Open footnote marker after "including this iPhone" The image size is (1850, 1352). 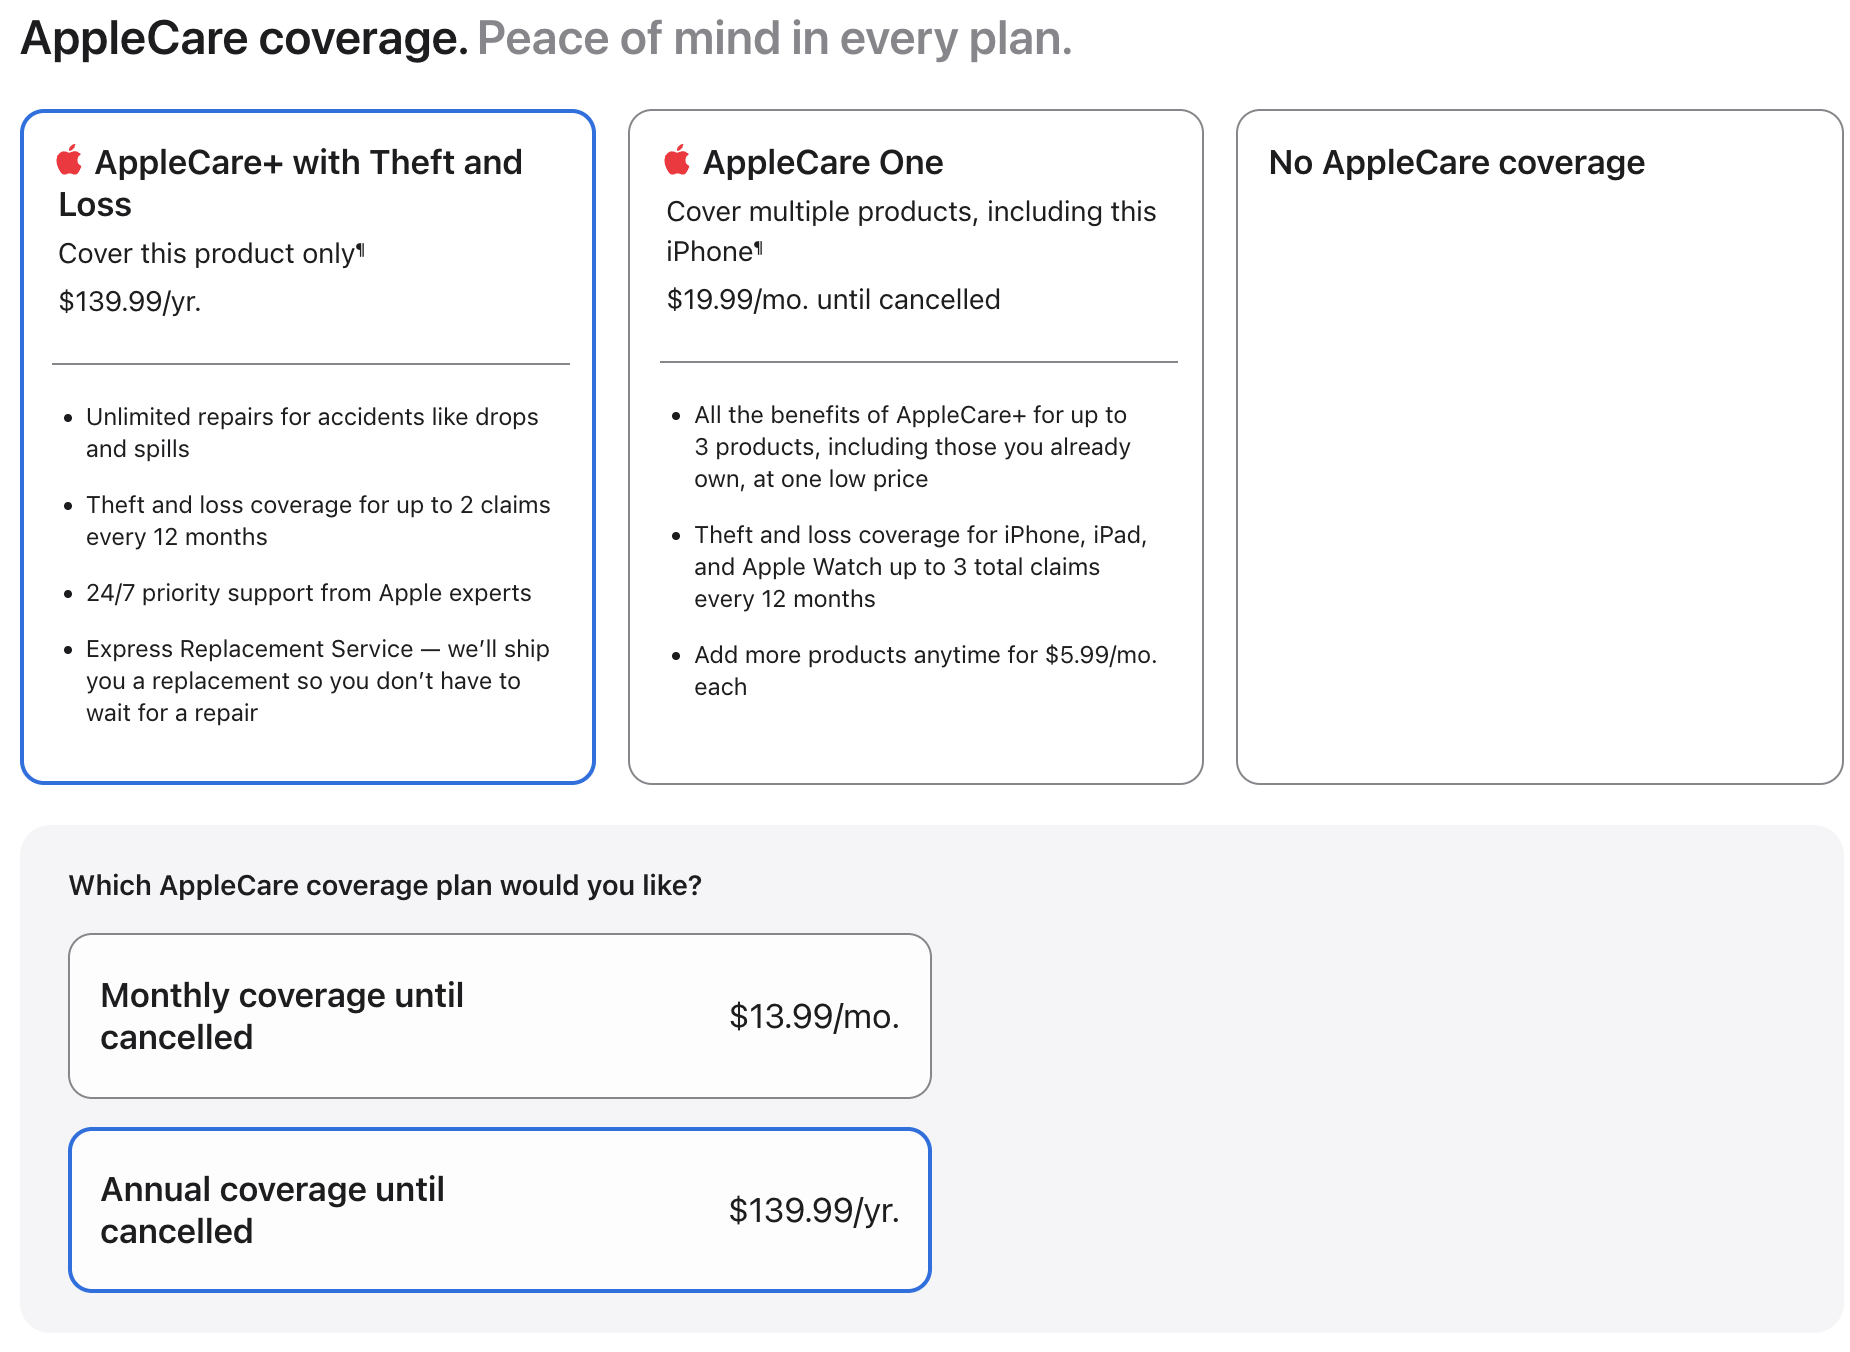coord(759,248)
